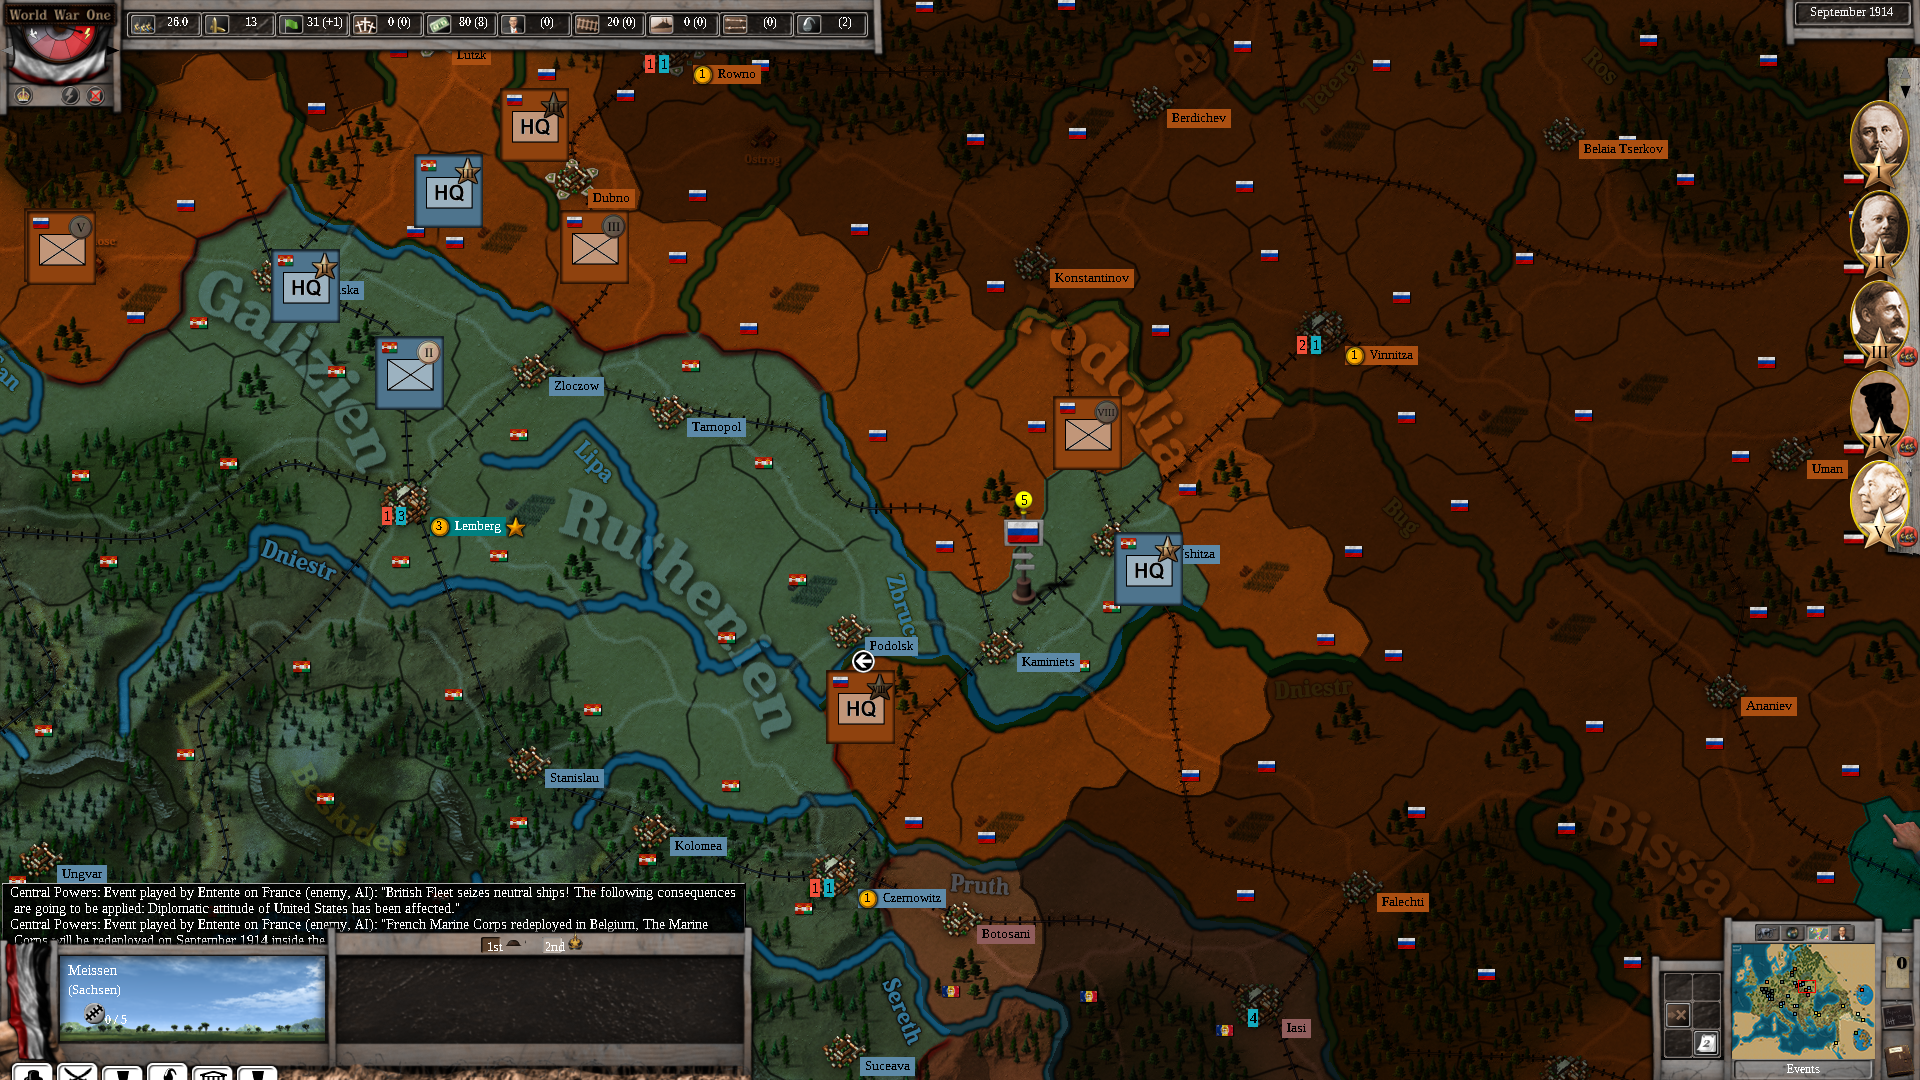
Task: Click the lightning bolt icon under the emblem
Action: [x=71, y=96]
